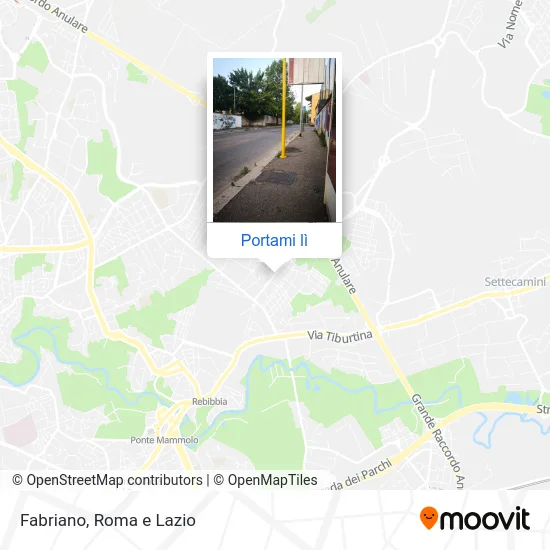Click the orange Moovit pin icon
Screen dimensions: 550x550
tap(429, 518)
